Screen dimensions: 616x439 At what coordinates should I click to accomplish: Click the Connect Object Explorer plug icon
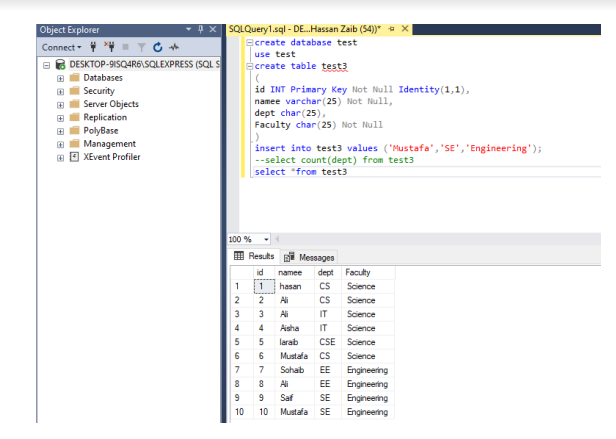point(93,47)
